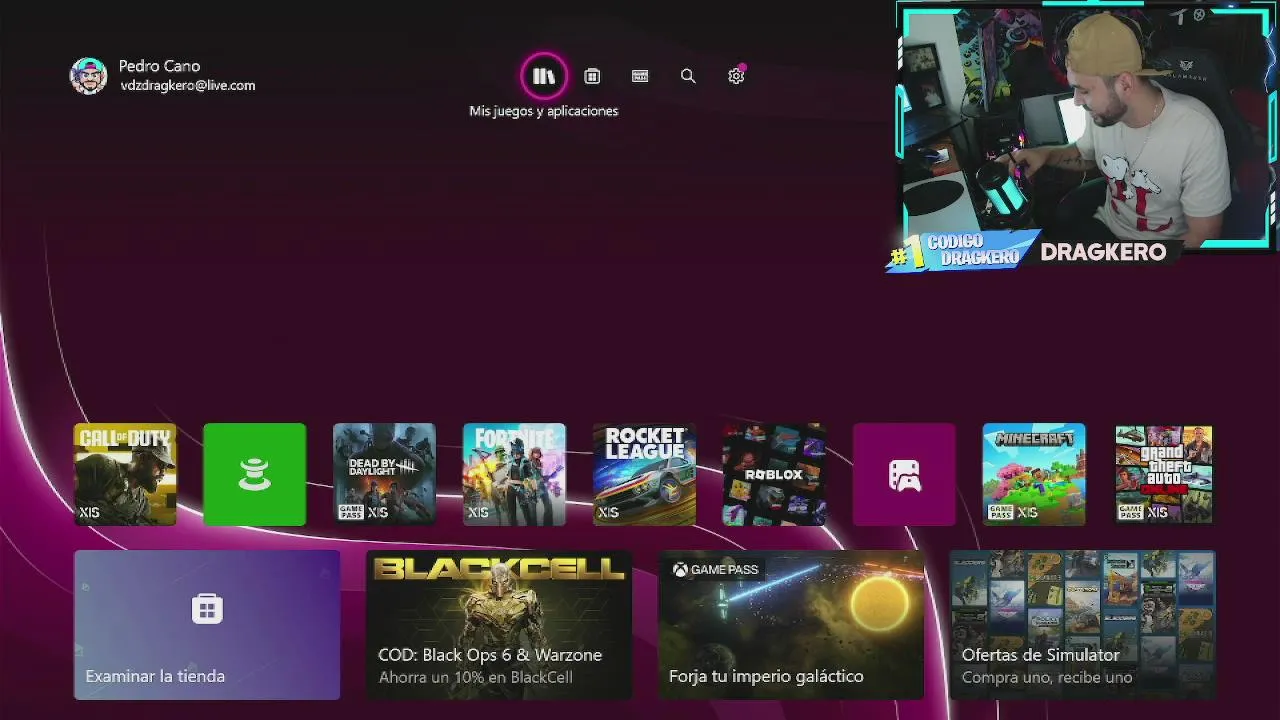Image resolution: width=1280 pixels, height=720 pixels.
Task: Click the Pedro Cano account name
Action: [159, 66]
